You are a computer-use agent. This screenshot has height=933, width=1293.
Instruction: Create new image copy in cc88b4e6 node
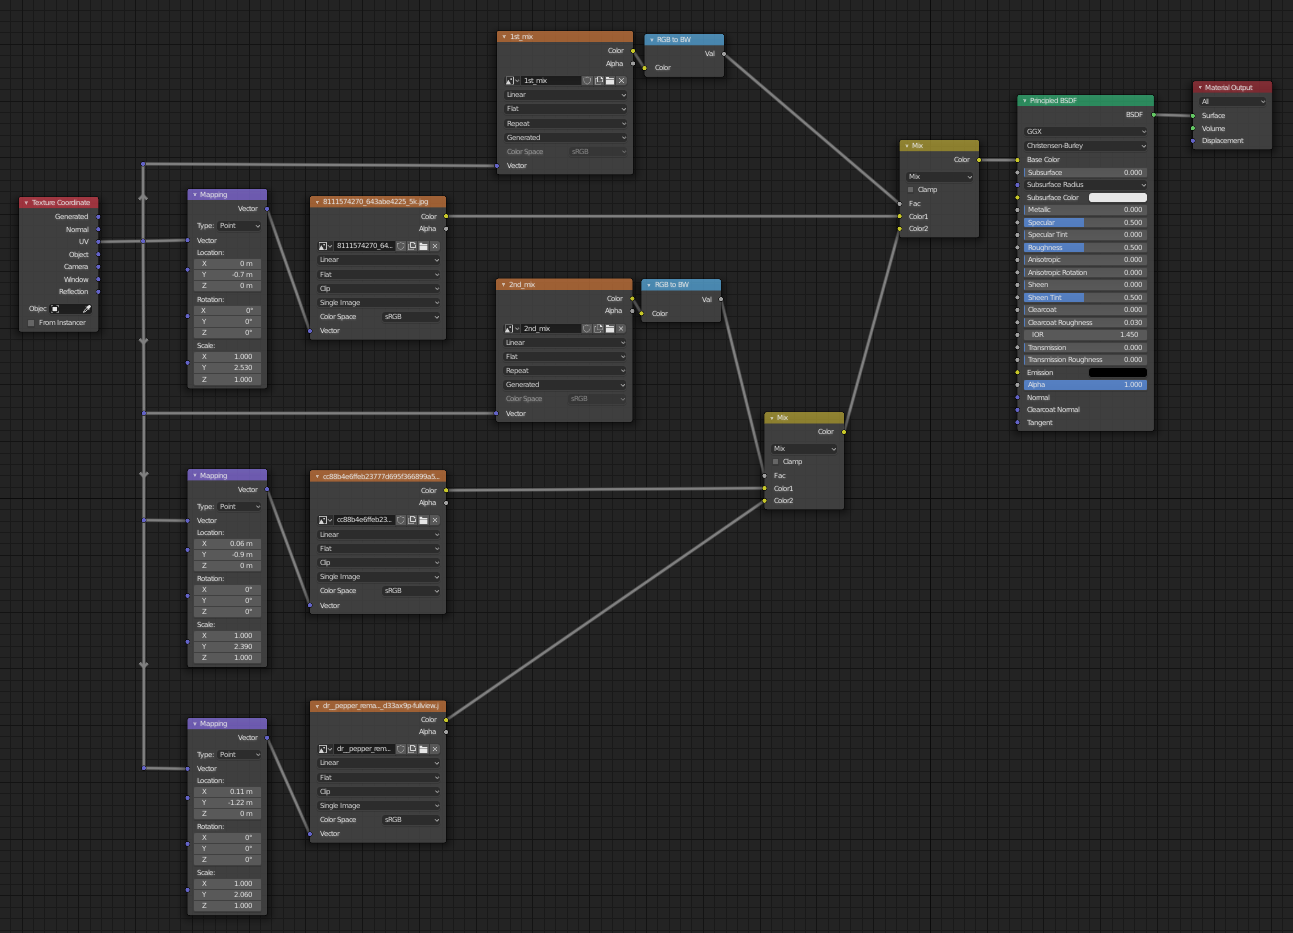(x=412, y=520)
